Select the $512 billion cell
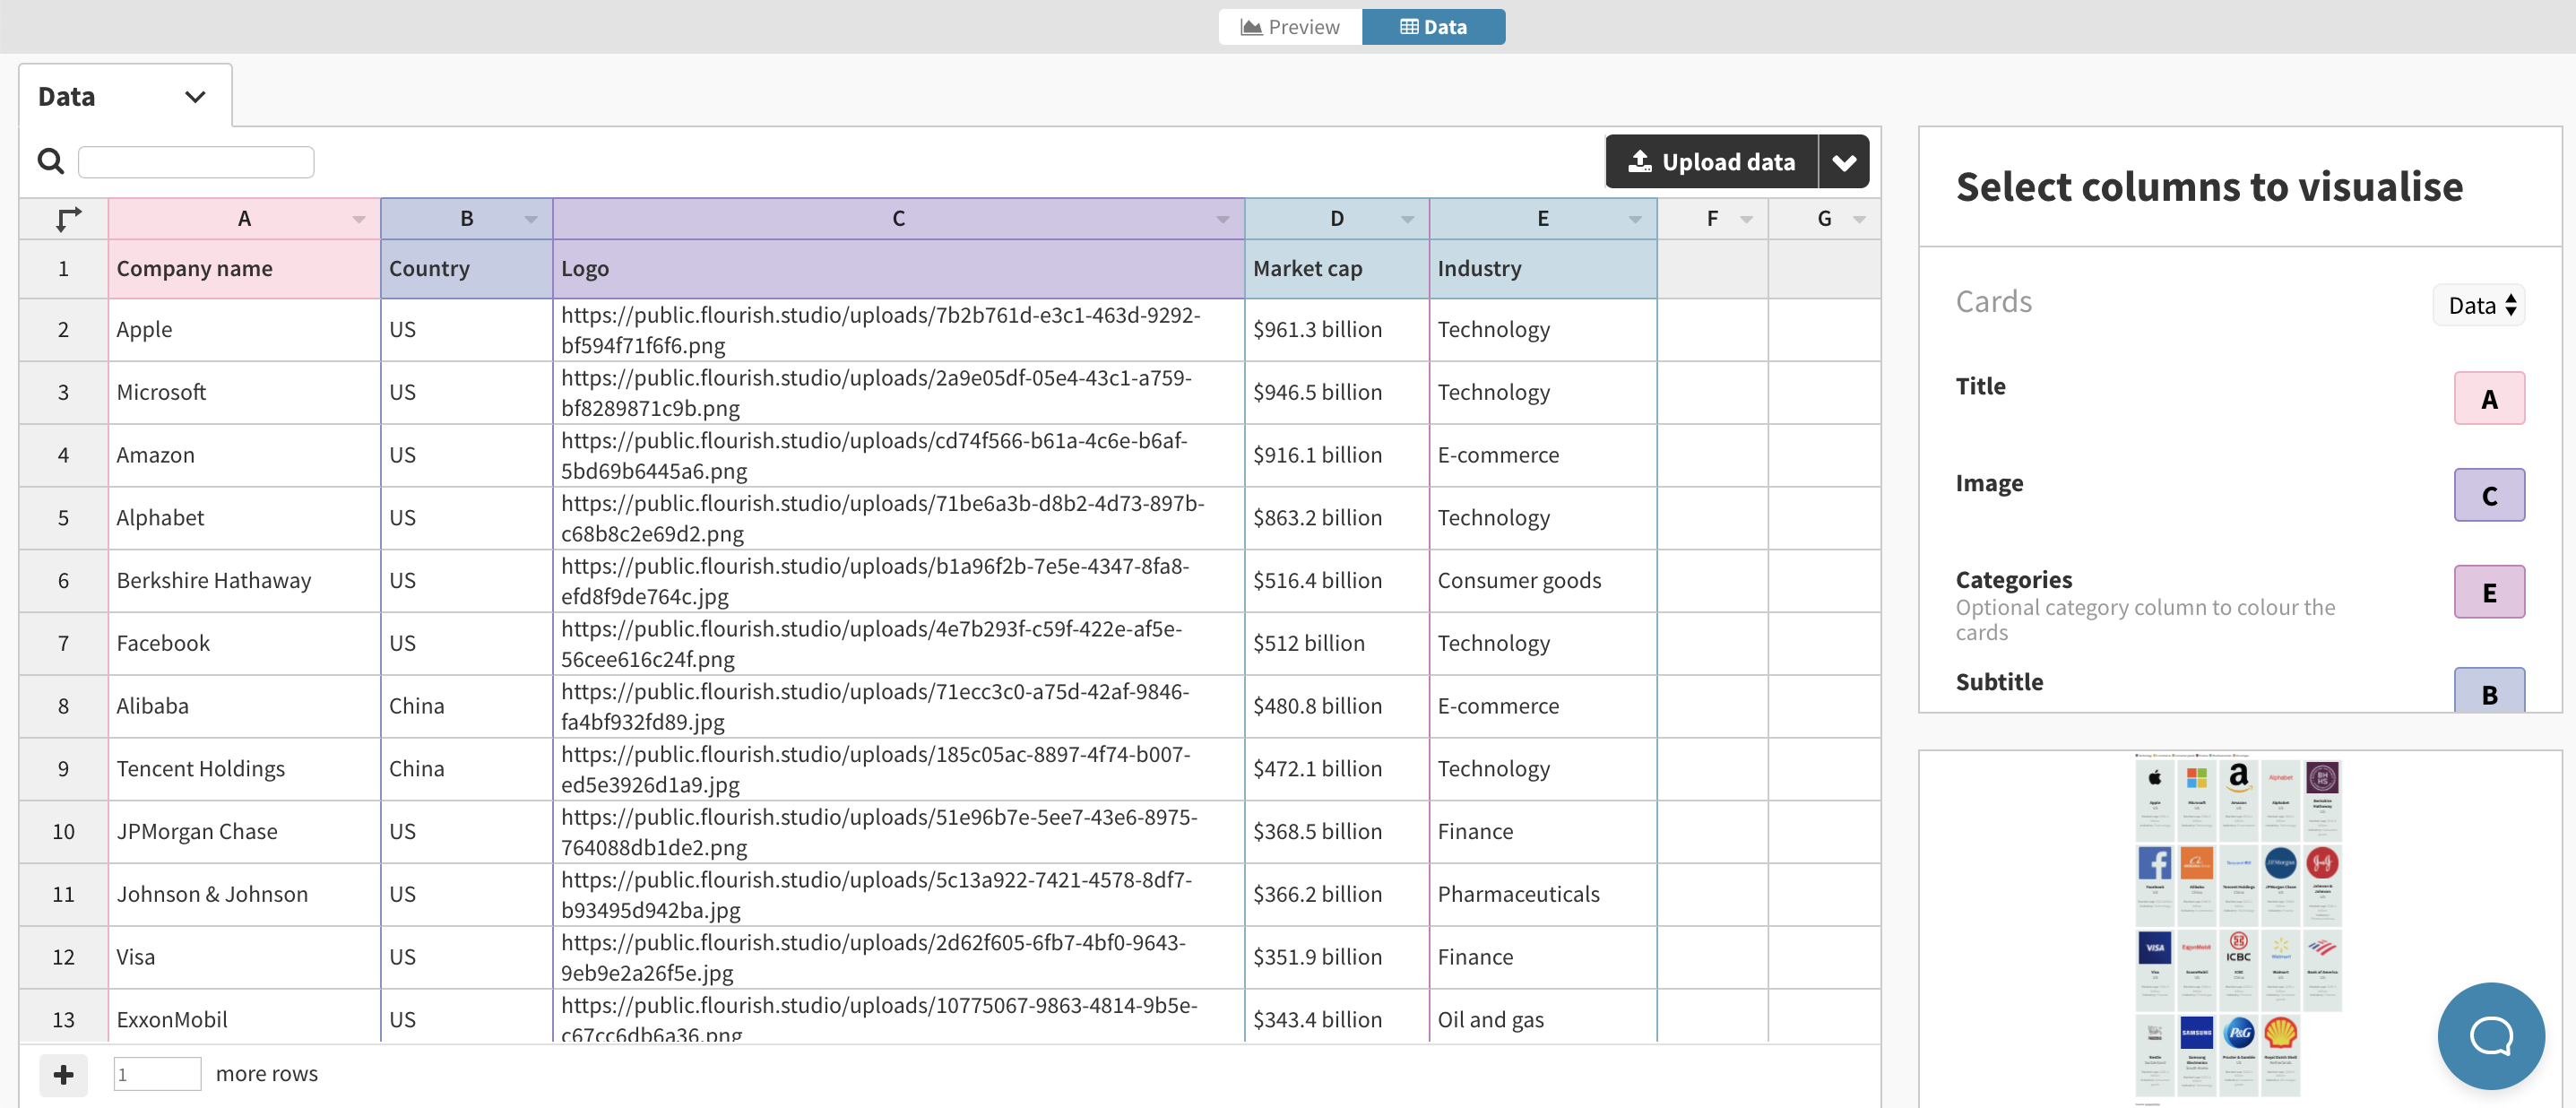The image size is (2576, 1108). click(1337, 644)
